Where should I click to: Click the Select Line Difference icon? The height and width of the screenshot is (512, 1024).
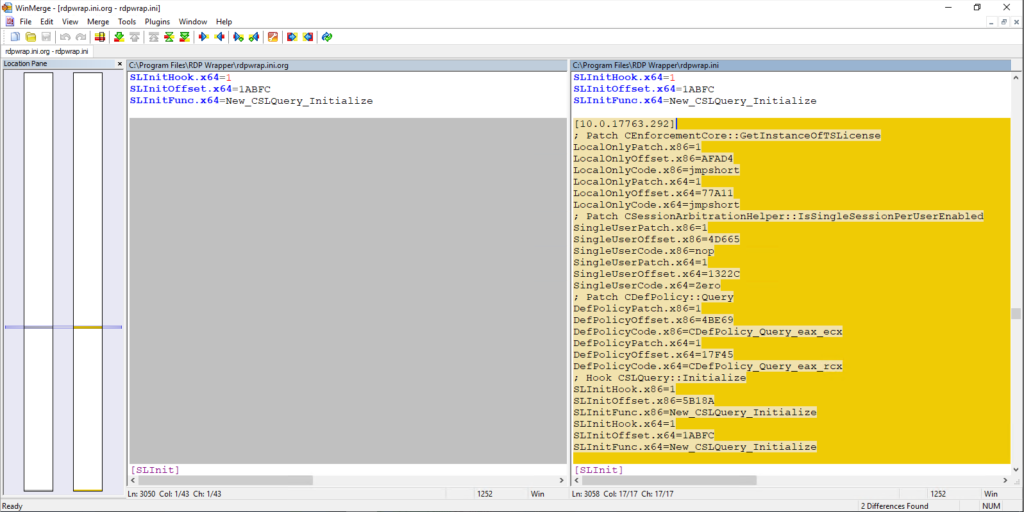[x=100, y=37]
